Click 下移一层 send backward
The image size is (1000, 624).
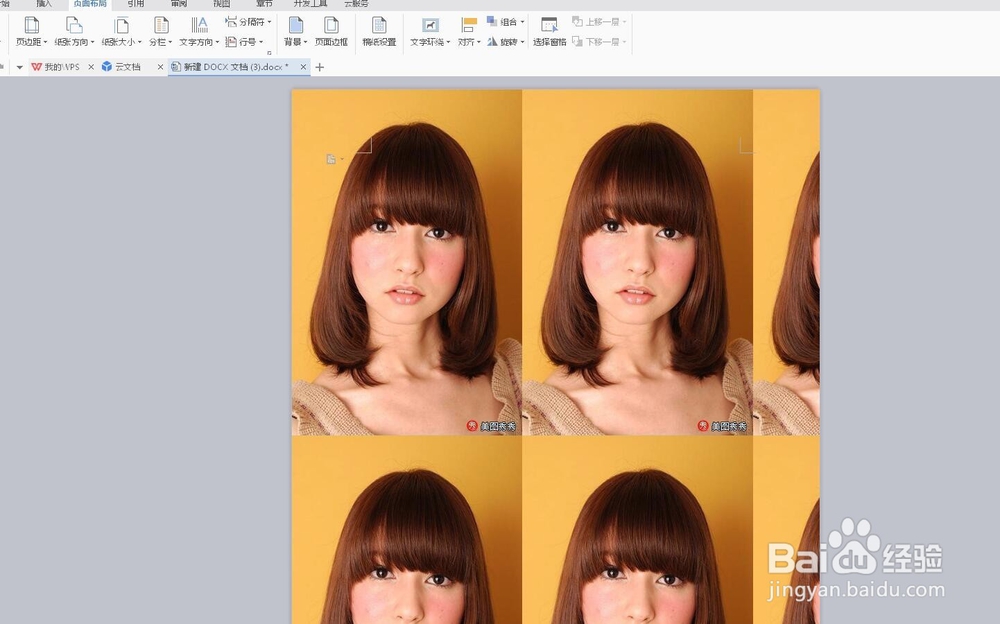click(x=598, y=41)
